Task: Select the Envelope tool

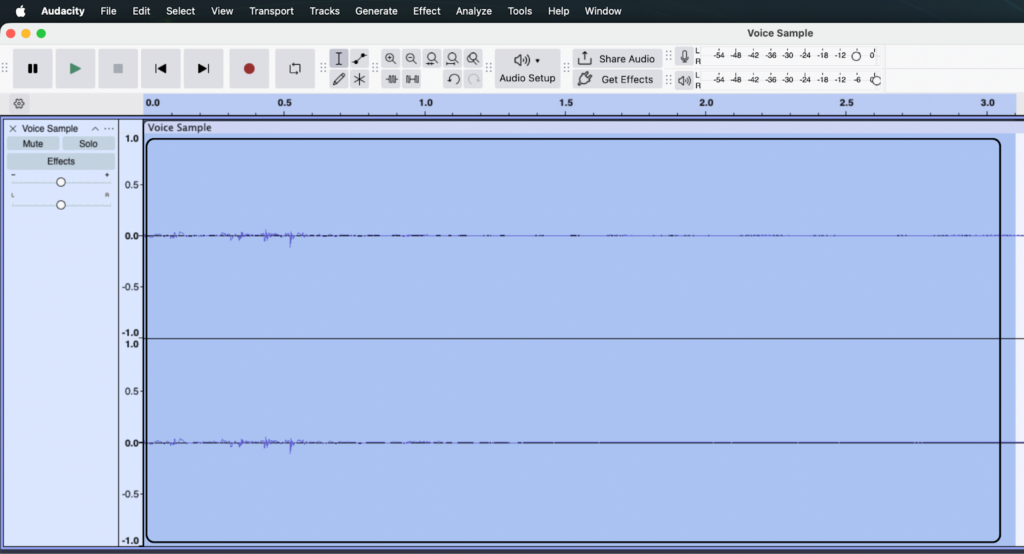Action: (360, 59)
